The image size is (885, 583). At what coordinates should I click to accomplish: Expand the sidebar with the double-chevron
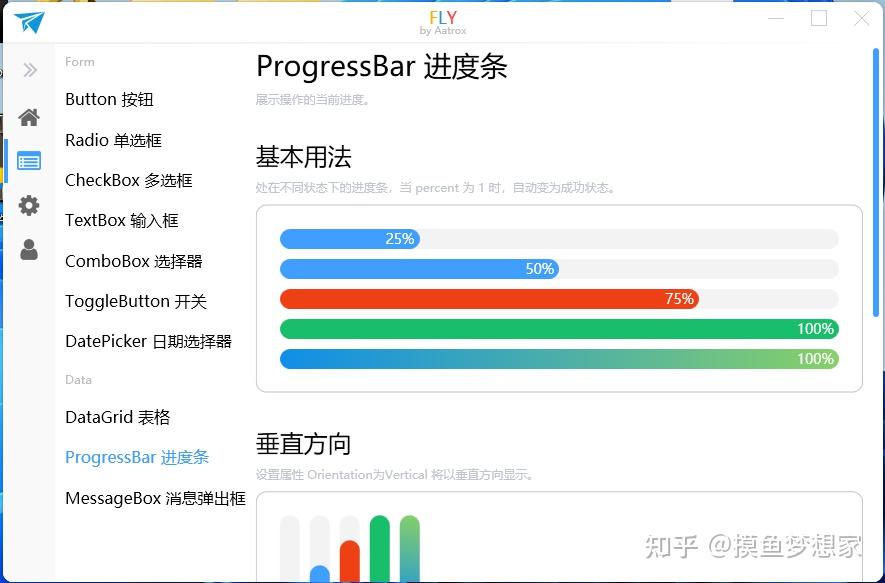pos(29,70)
